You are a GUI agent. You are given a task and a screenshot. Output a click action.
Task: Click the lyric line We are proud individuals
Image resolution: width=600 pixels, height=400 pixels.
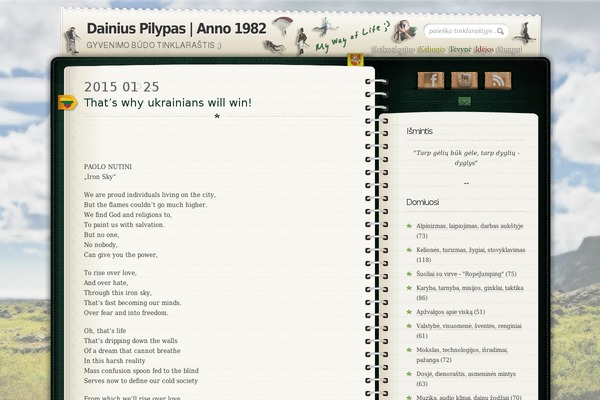[150, 195]
